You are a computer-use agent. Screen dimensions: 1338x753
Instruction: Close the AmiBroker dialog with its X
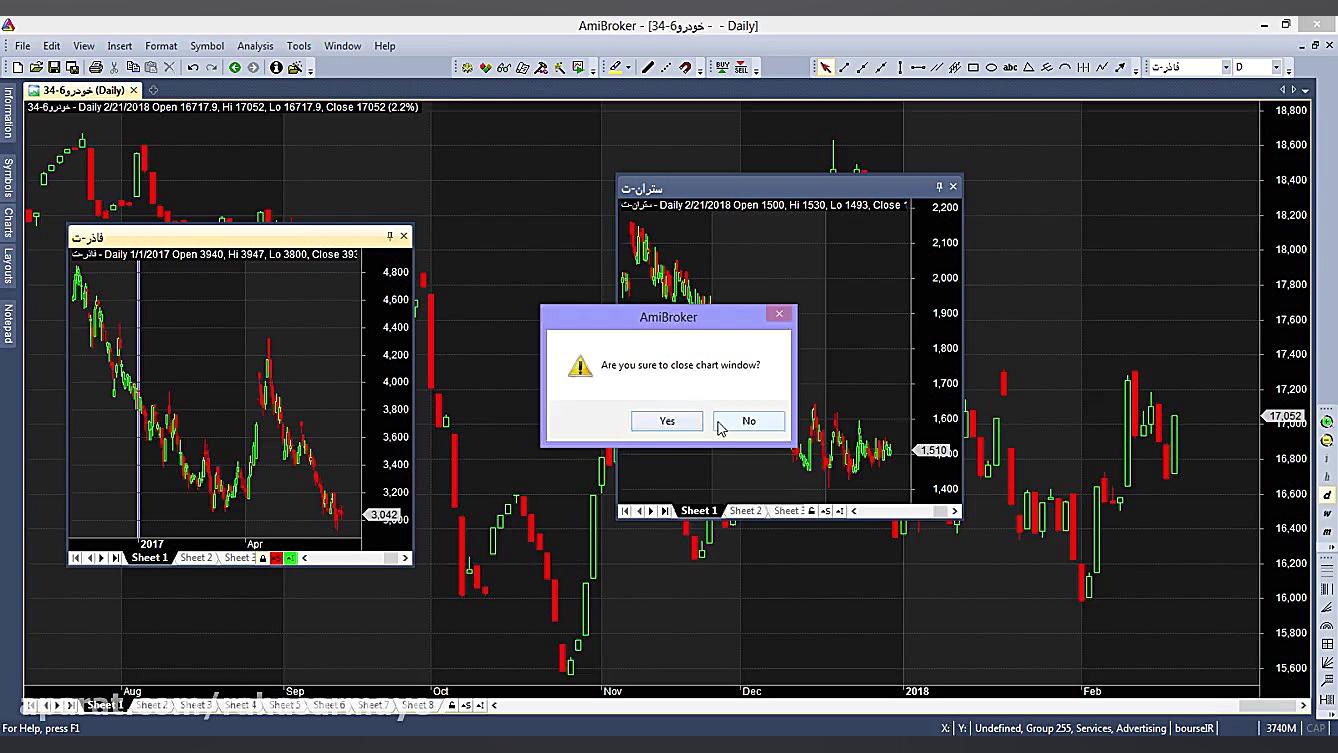click(779, 314)
